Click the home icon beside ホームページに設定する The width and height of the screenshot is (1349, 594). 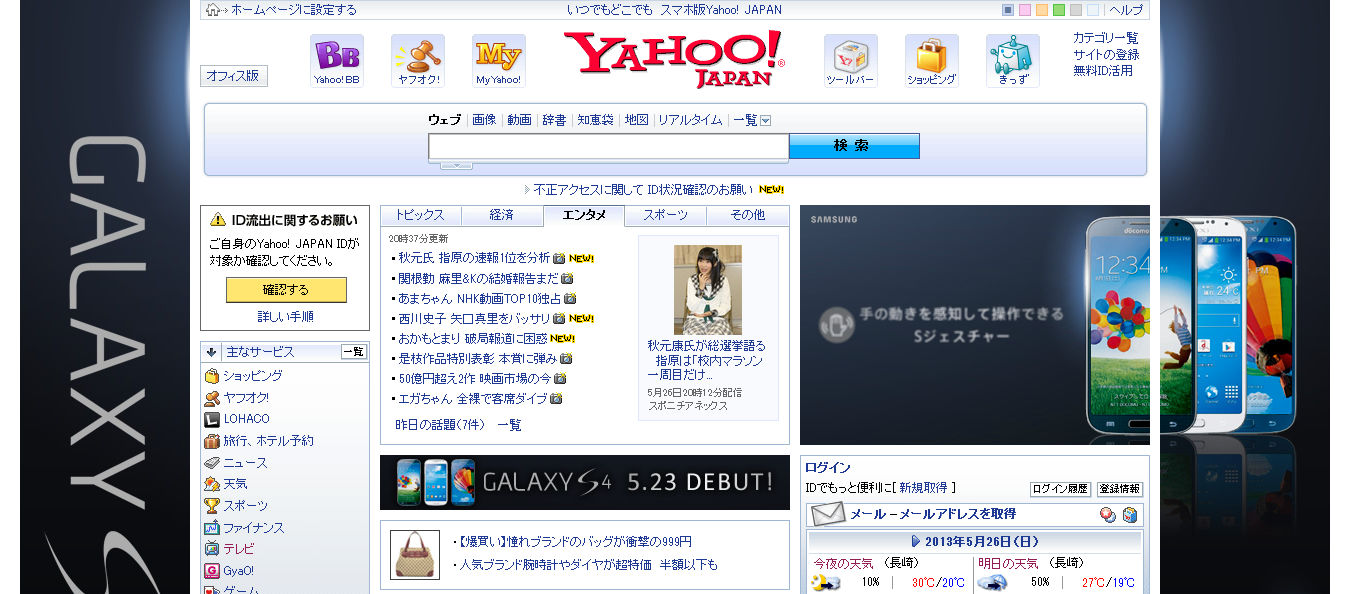point(212,10)
